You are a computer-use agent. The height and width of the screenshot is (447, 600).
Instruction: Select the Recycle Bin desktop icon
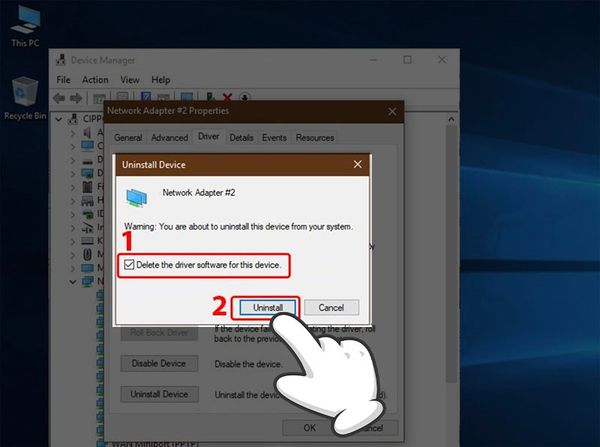pyautogui.click(x=22, y=95)
